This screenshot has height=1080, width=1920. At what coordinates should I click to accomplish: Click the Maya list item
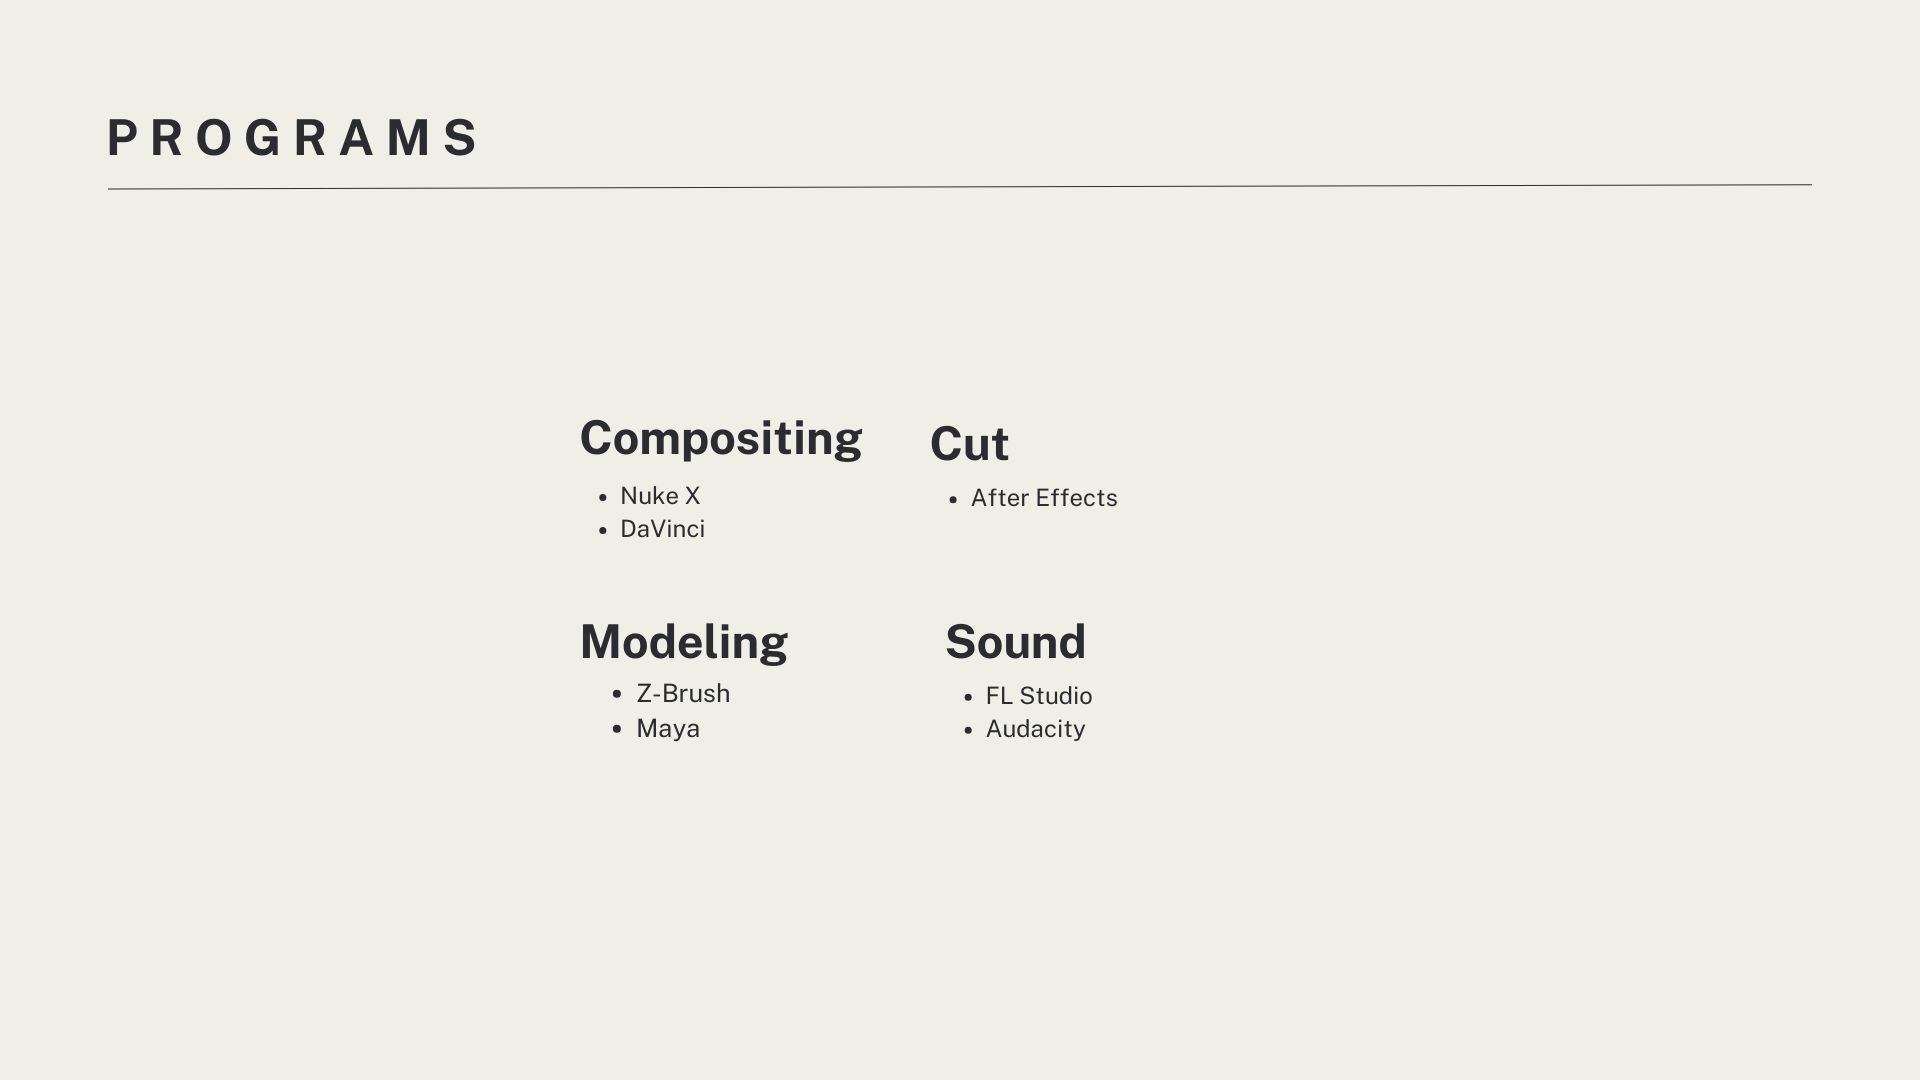(x=668, y=729)
